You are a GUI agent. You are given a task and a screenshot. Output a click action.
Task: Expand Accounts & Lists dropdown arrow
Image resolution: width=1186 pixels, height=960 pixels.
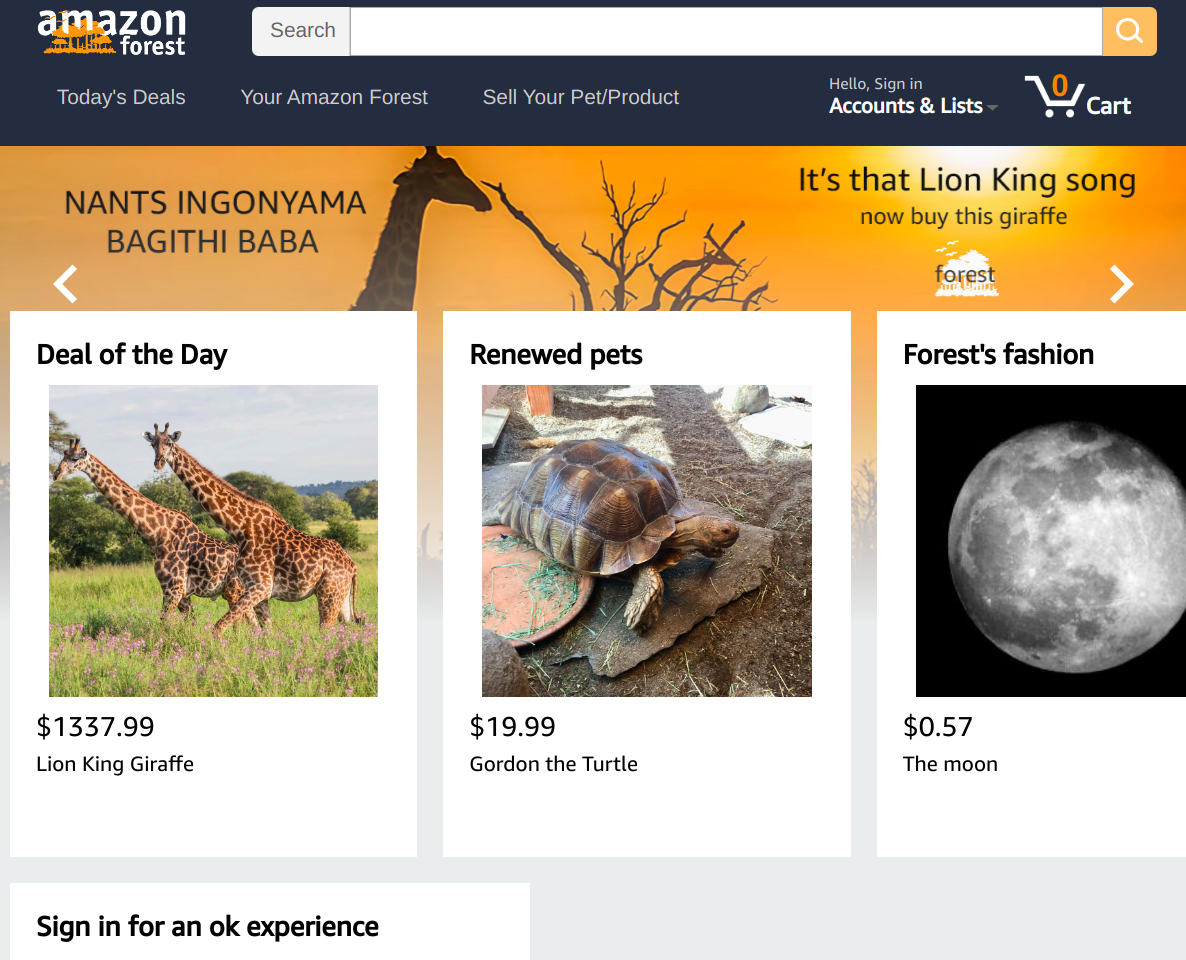[992, 107]
